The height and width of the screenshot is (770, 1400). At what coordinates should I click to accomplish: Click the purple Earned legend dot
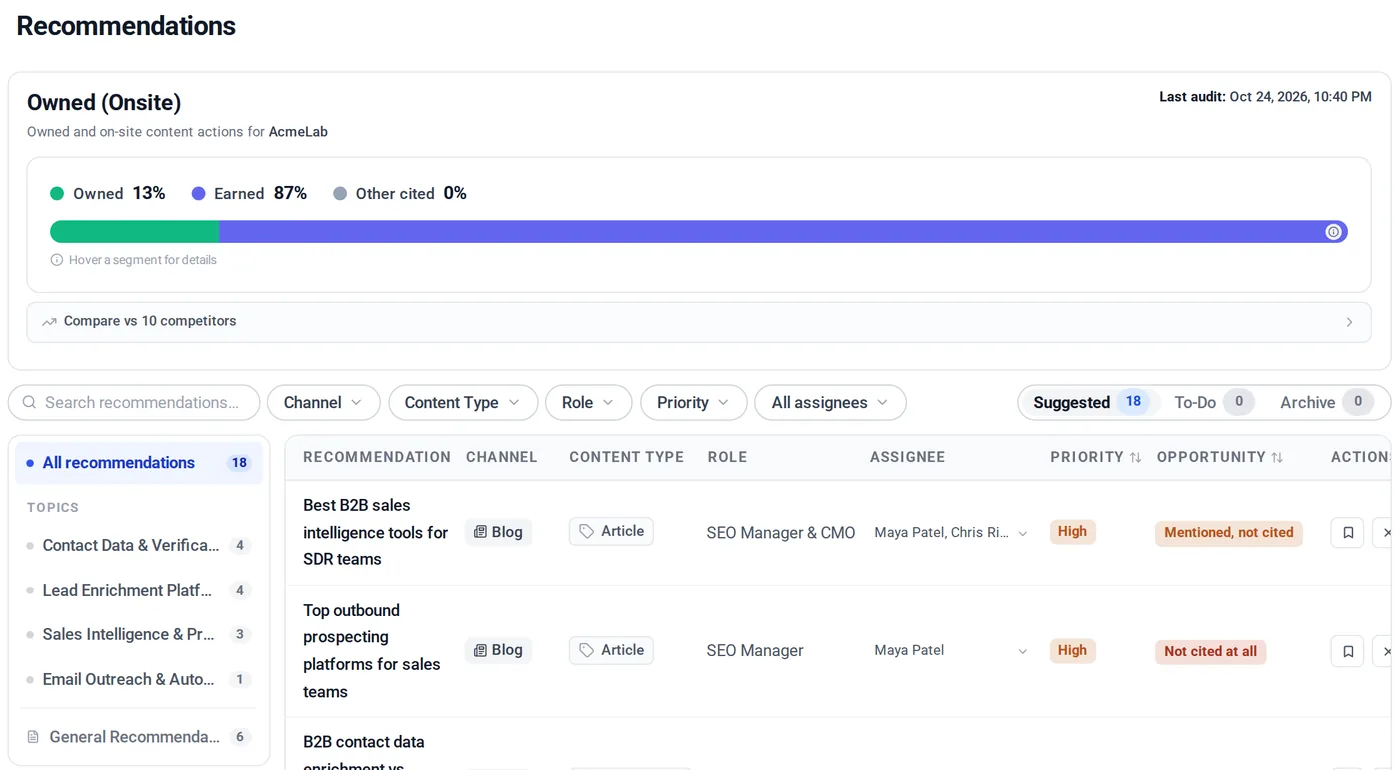[x=198, y=194]
